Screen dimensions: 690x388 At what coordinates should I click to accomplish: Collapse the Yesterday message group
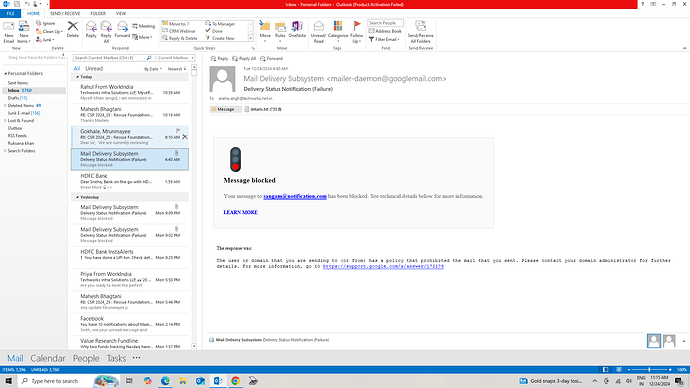point(77,198)
